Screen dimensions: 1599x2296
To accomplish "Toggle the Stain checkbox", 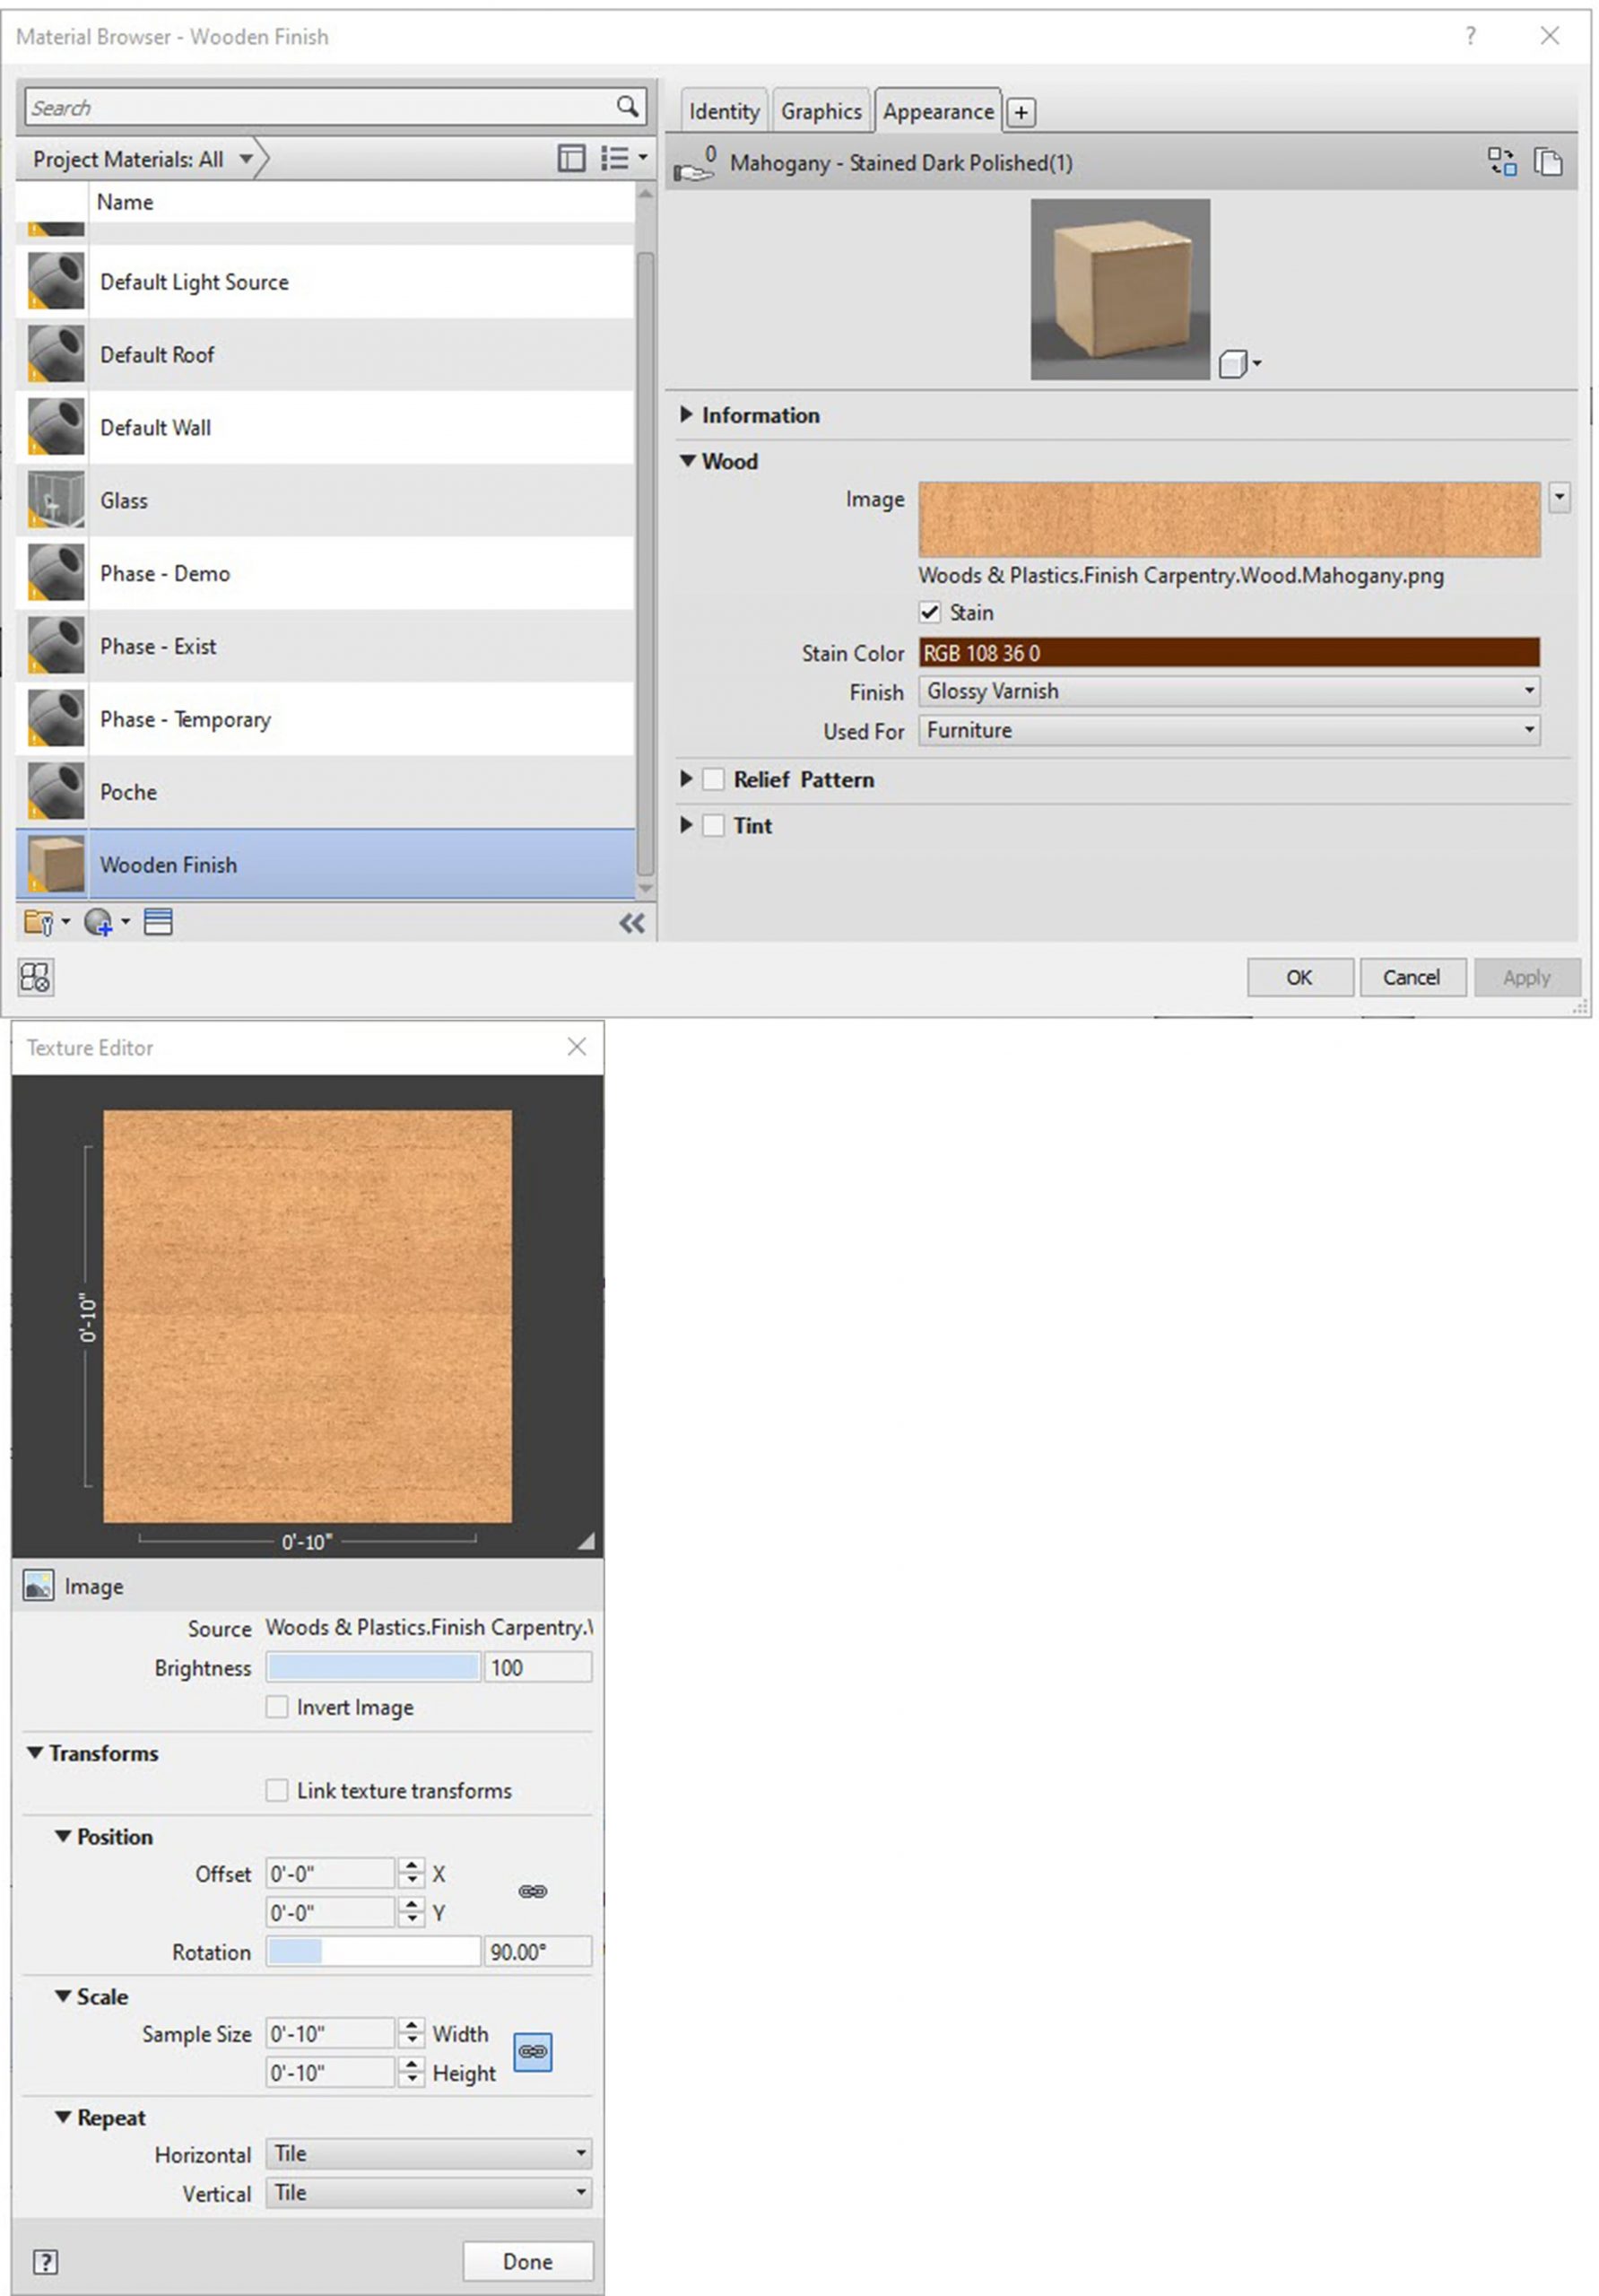I will [932, 612].
